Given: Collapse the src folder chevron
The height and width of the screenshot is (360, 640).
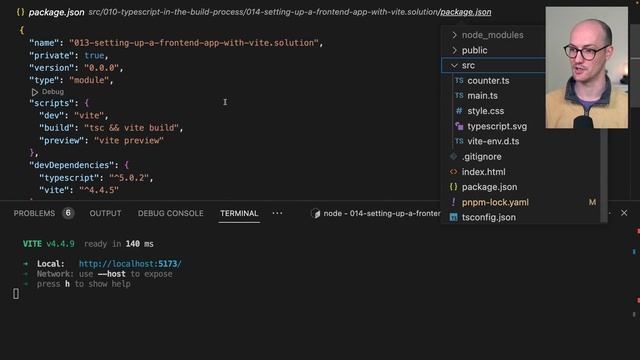Looking at the screenshot, I should [454, 65].
